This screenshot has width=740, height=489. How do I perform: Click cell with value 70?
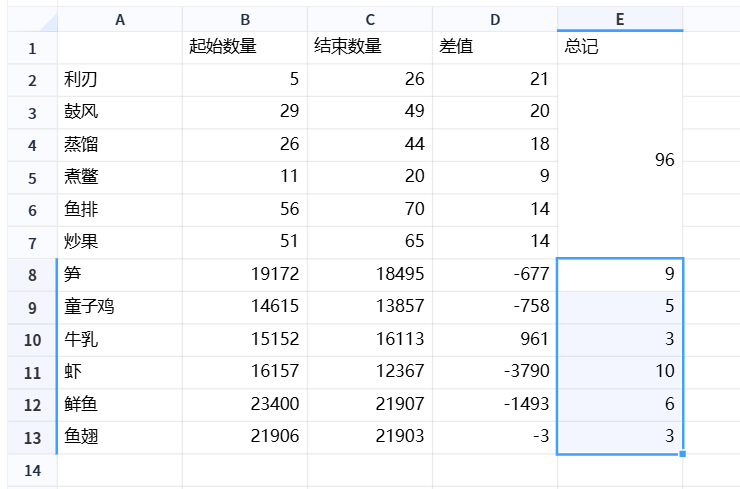[370, 210]
